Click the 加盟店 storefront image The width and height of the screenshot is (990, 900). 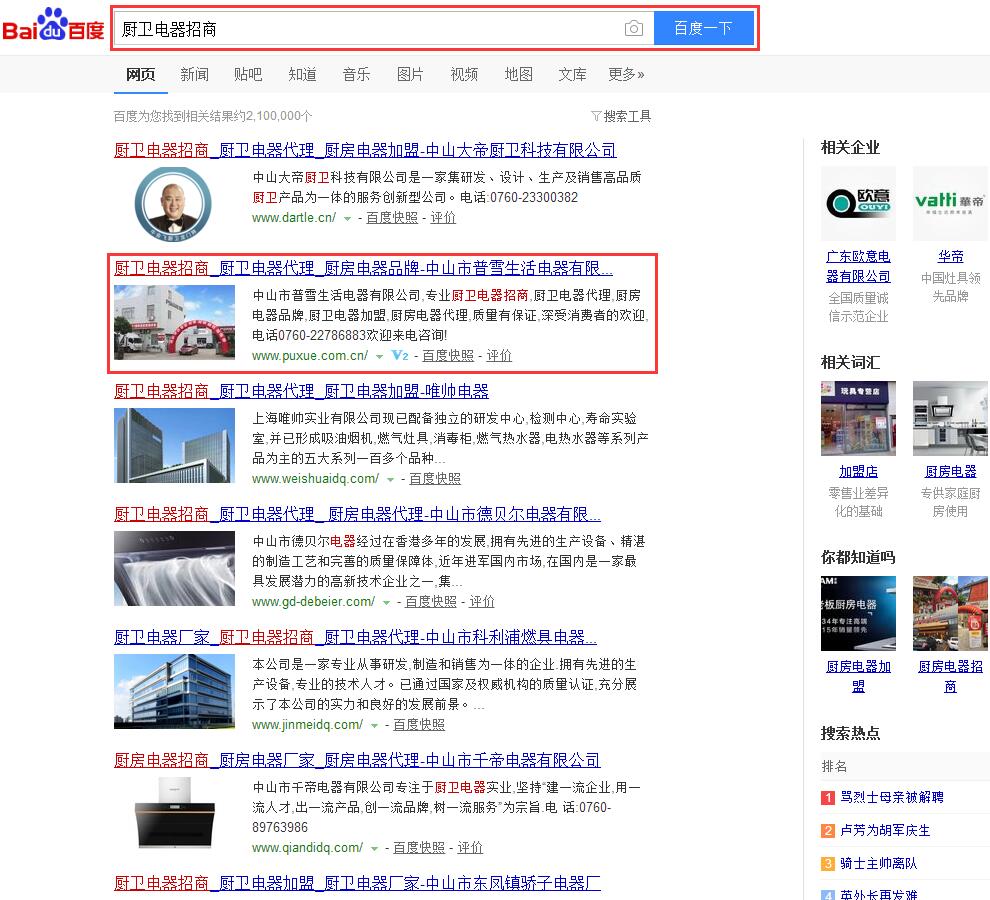[858, 418]
